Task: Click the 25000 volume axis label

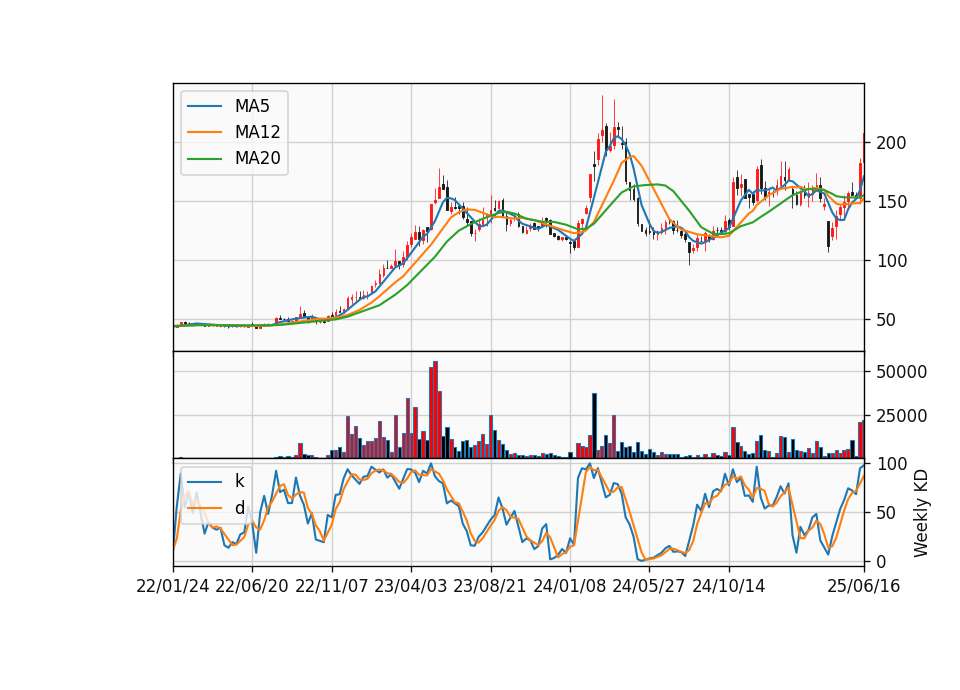Action: (x=901, y=416)
